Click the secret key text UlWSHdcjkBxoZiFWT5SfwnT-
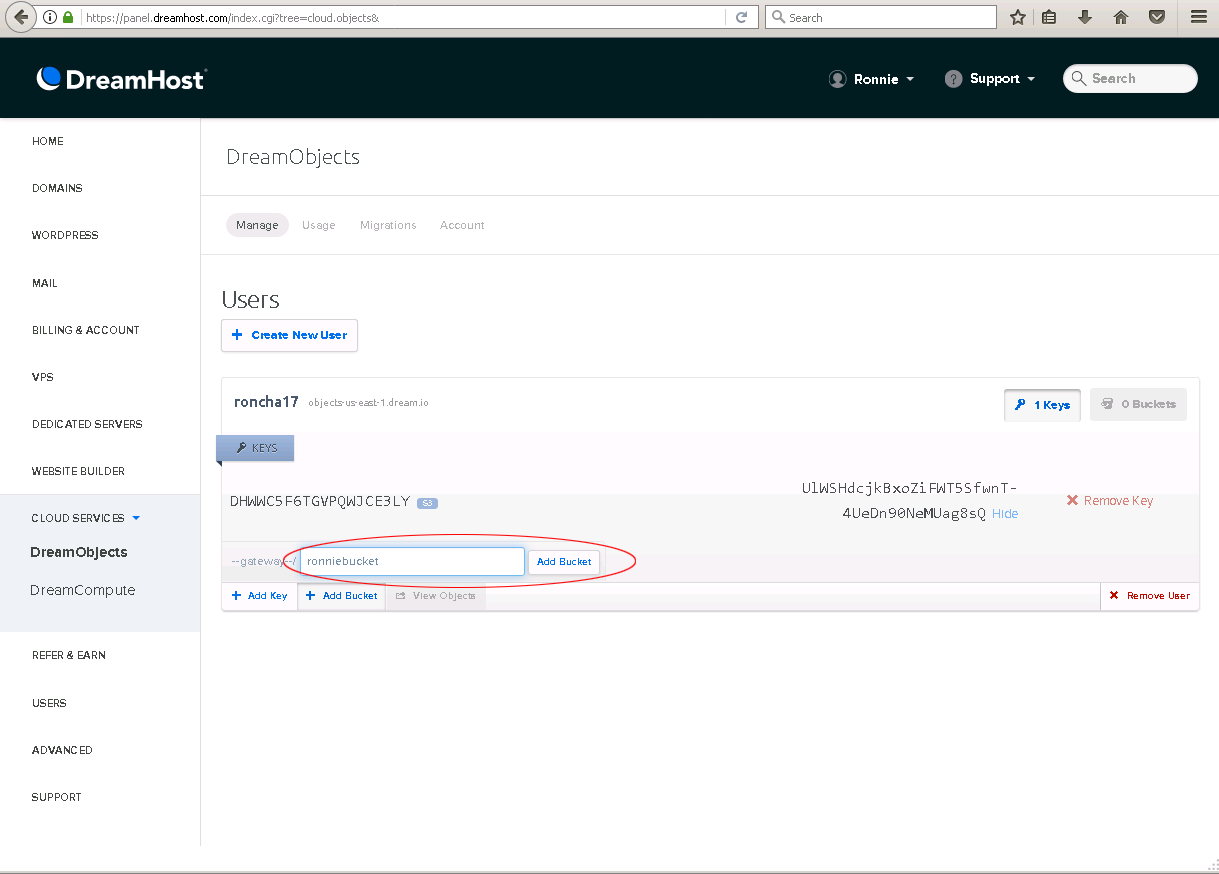Screen dimensions: 1219x874 (x=909, y=488)
